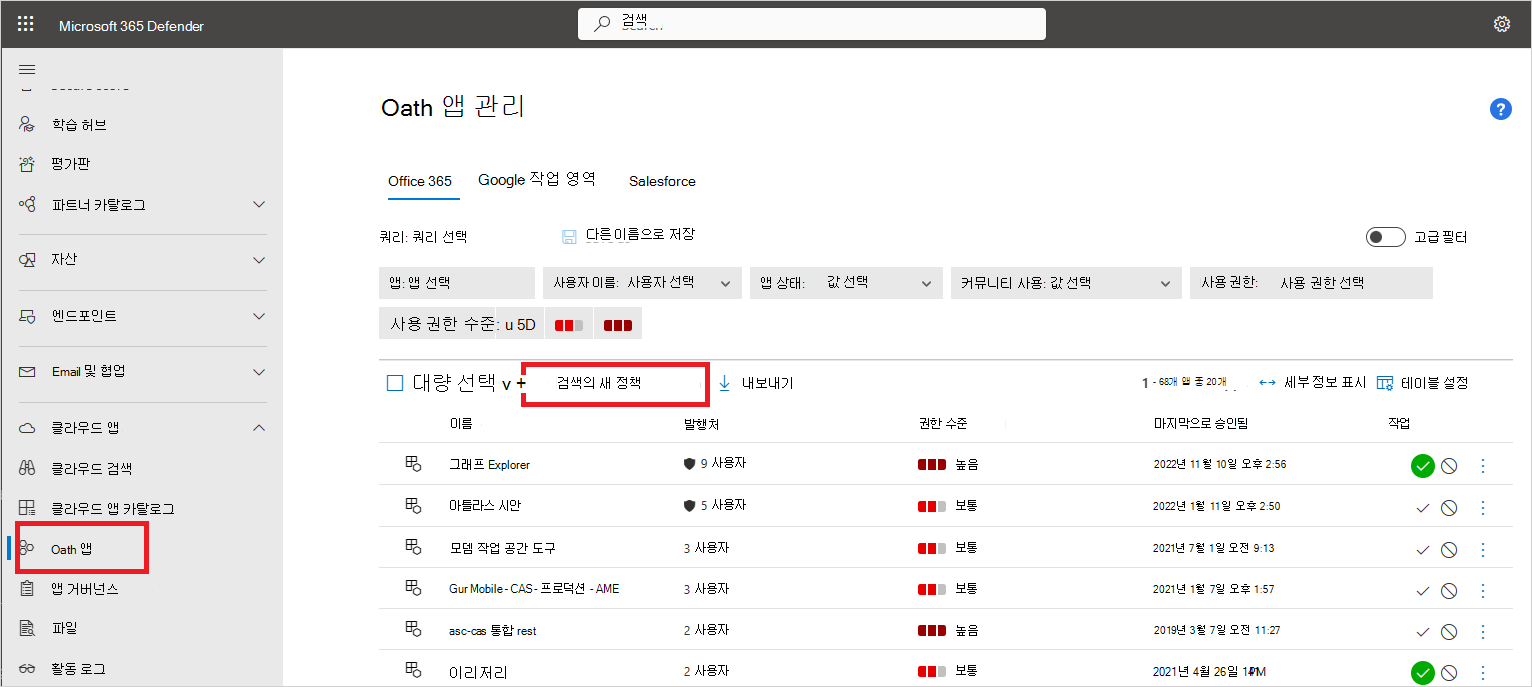Expand the 엔드포인트 section chevron
This screenshot has width=1532, height=687.
tap(259, 316)
